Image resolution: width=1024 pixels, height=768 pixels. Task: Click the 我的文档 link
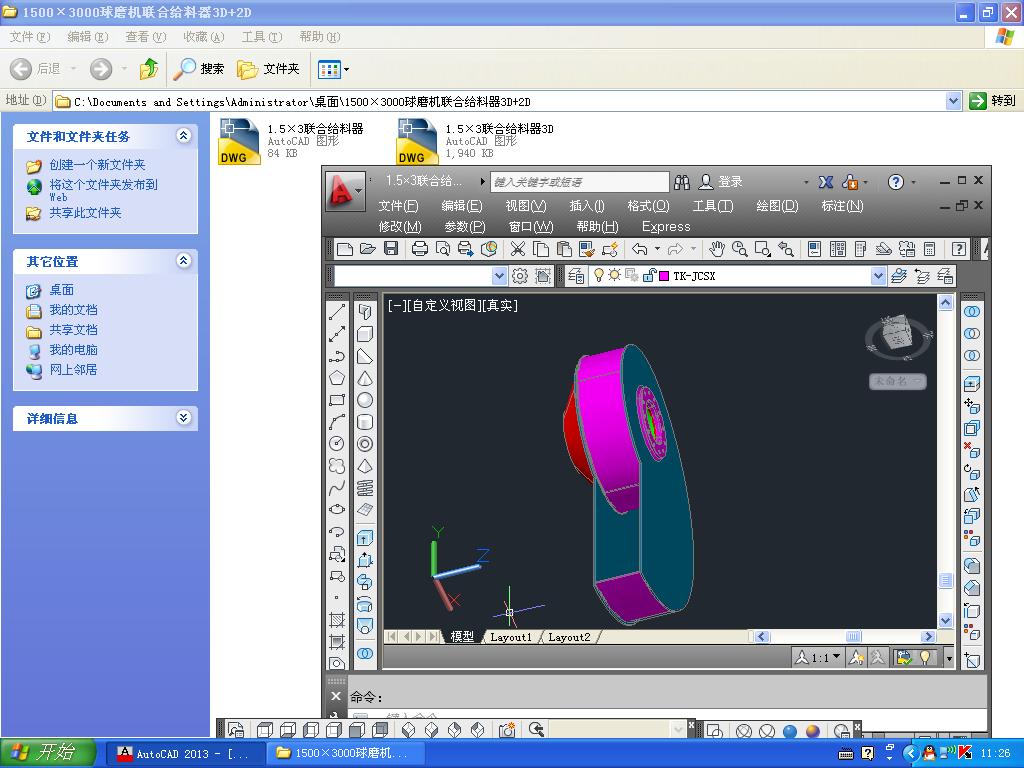[x=73, y=310]
